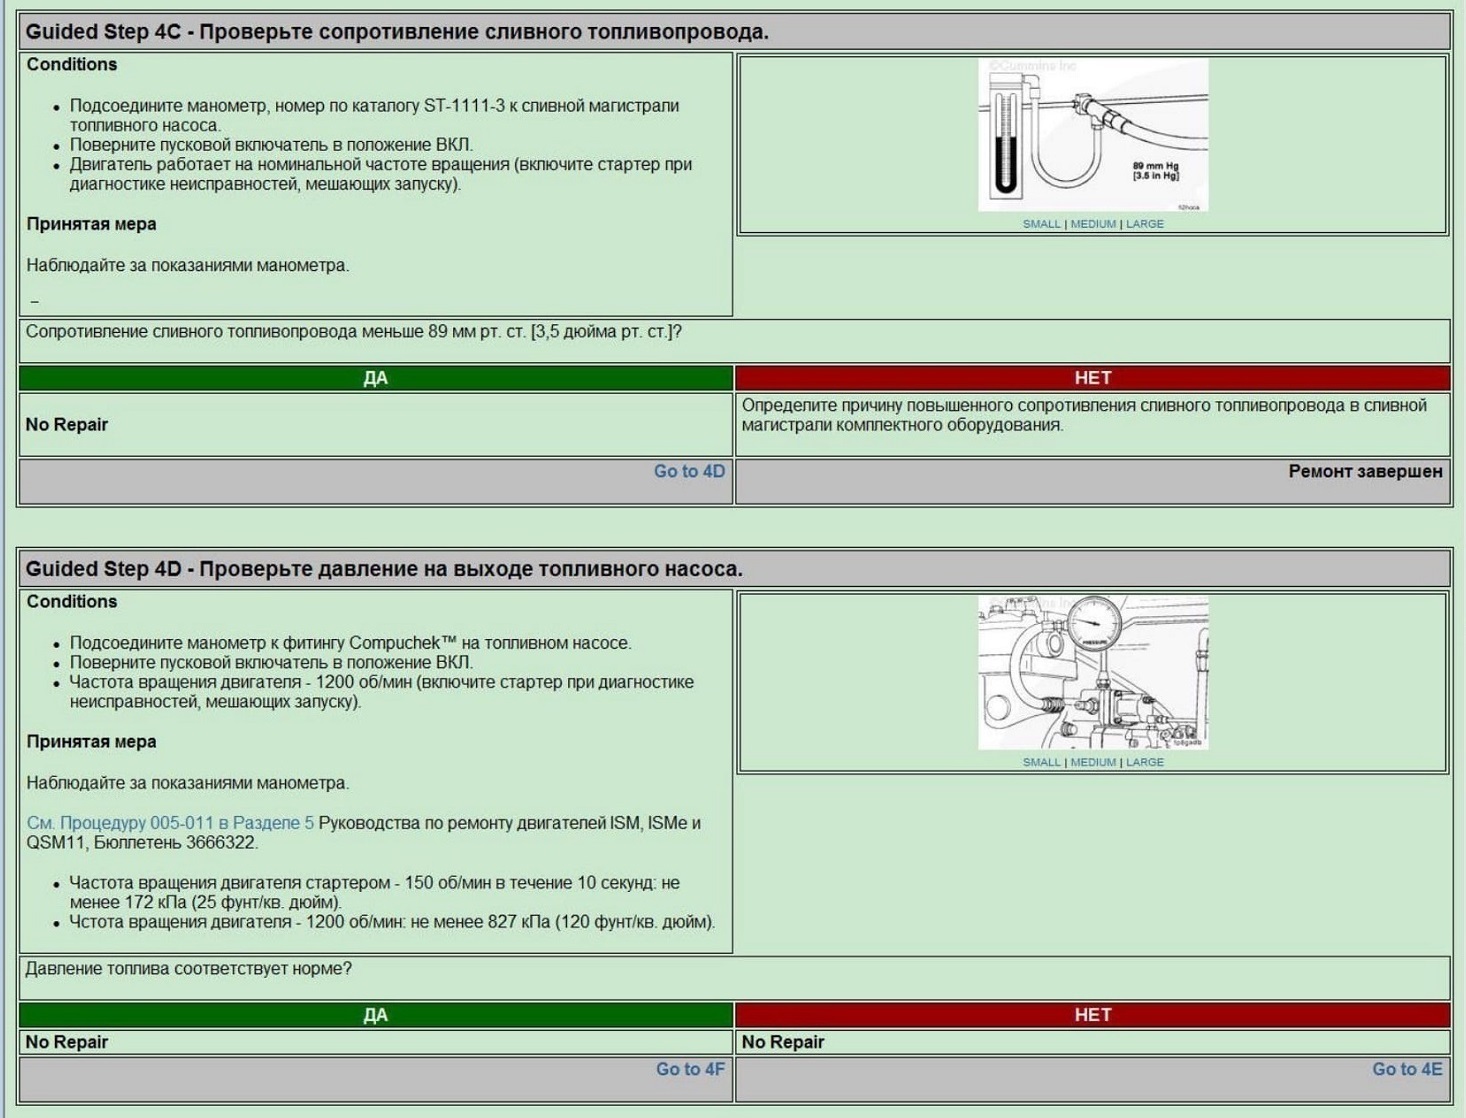Screen dimensions: 1466x1118
Task: Click bullet about фитингу Compuchek
Action: point(350,643)
